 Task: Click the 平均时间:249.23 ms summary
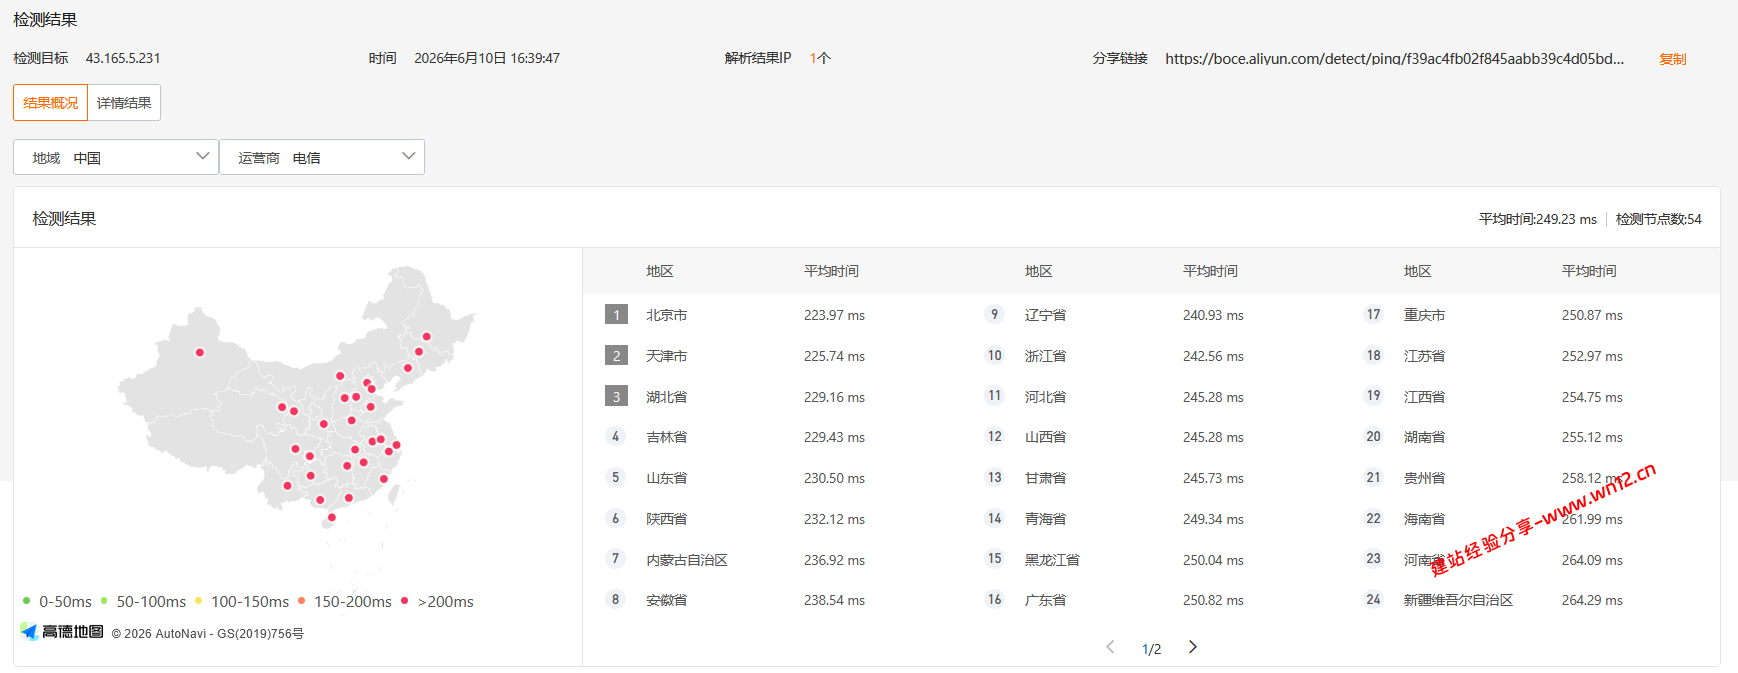click(1537, 219)
